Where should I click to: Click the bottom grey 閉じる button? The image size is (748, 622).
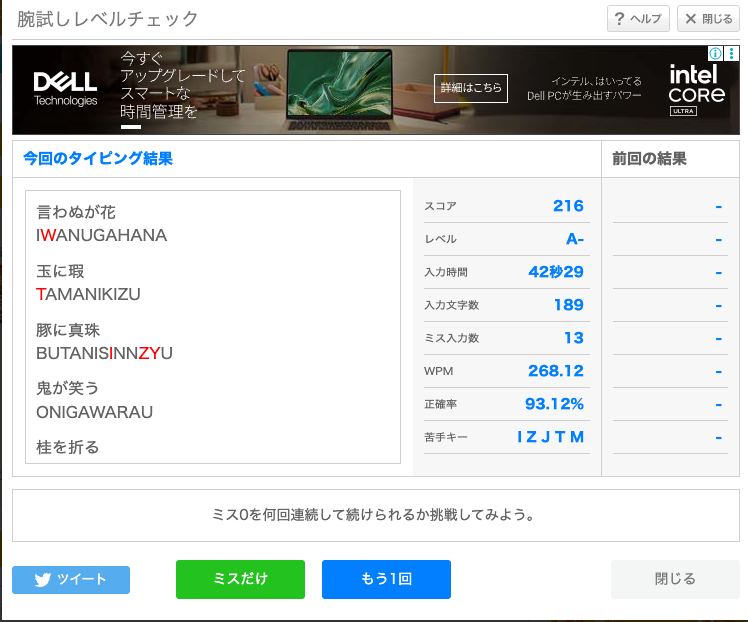[x=675, y=579]
